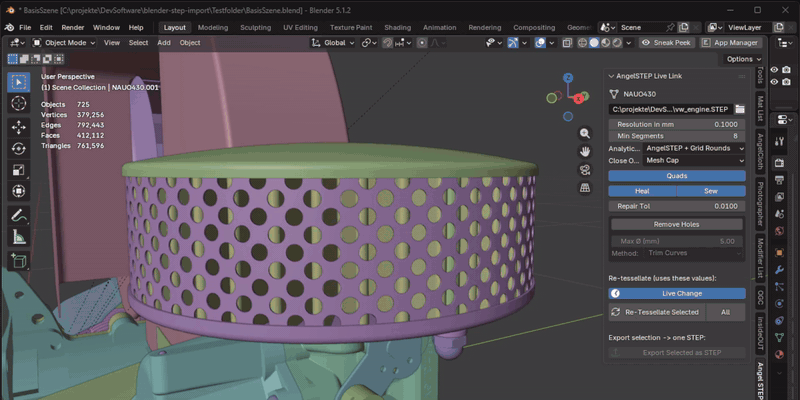Open the Close Mesh Cap dropdown
800x400 pixels.
693,160
